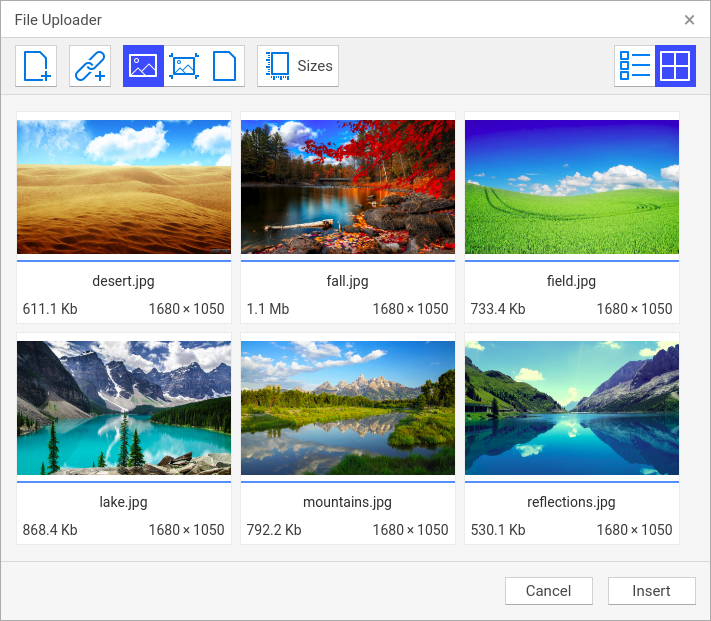Choose the lake.jpg thumbnail image
711x621 pixels.
(124, 408)
